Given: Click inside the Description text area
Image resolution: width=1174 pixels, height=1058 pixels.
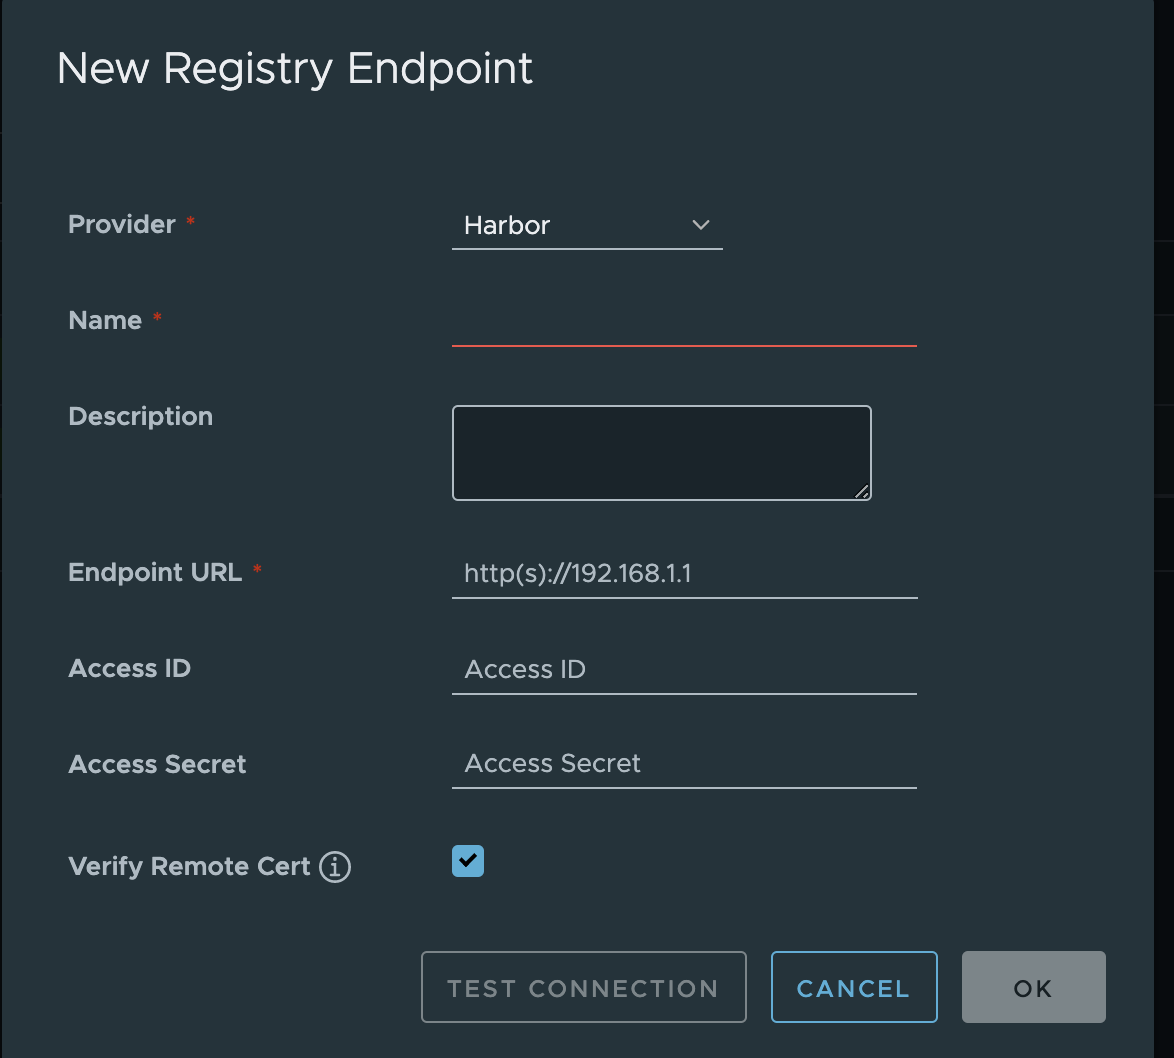Looking at the screenshot, I should pos(661,450).
